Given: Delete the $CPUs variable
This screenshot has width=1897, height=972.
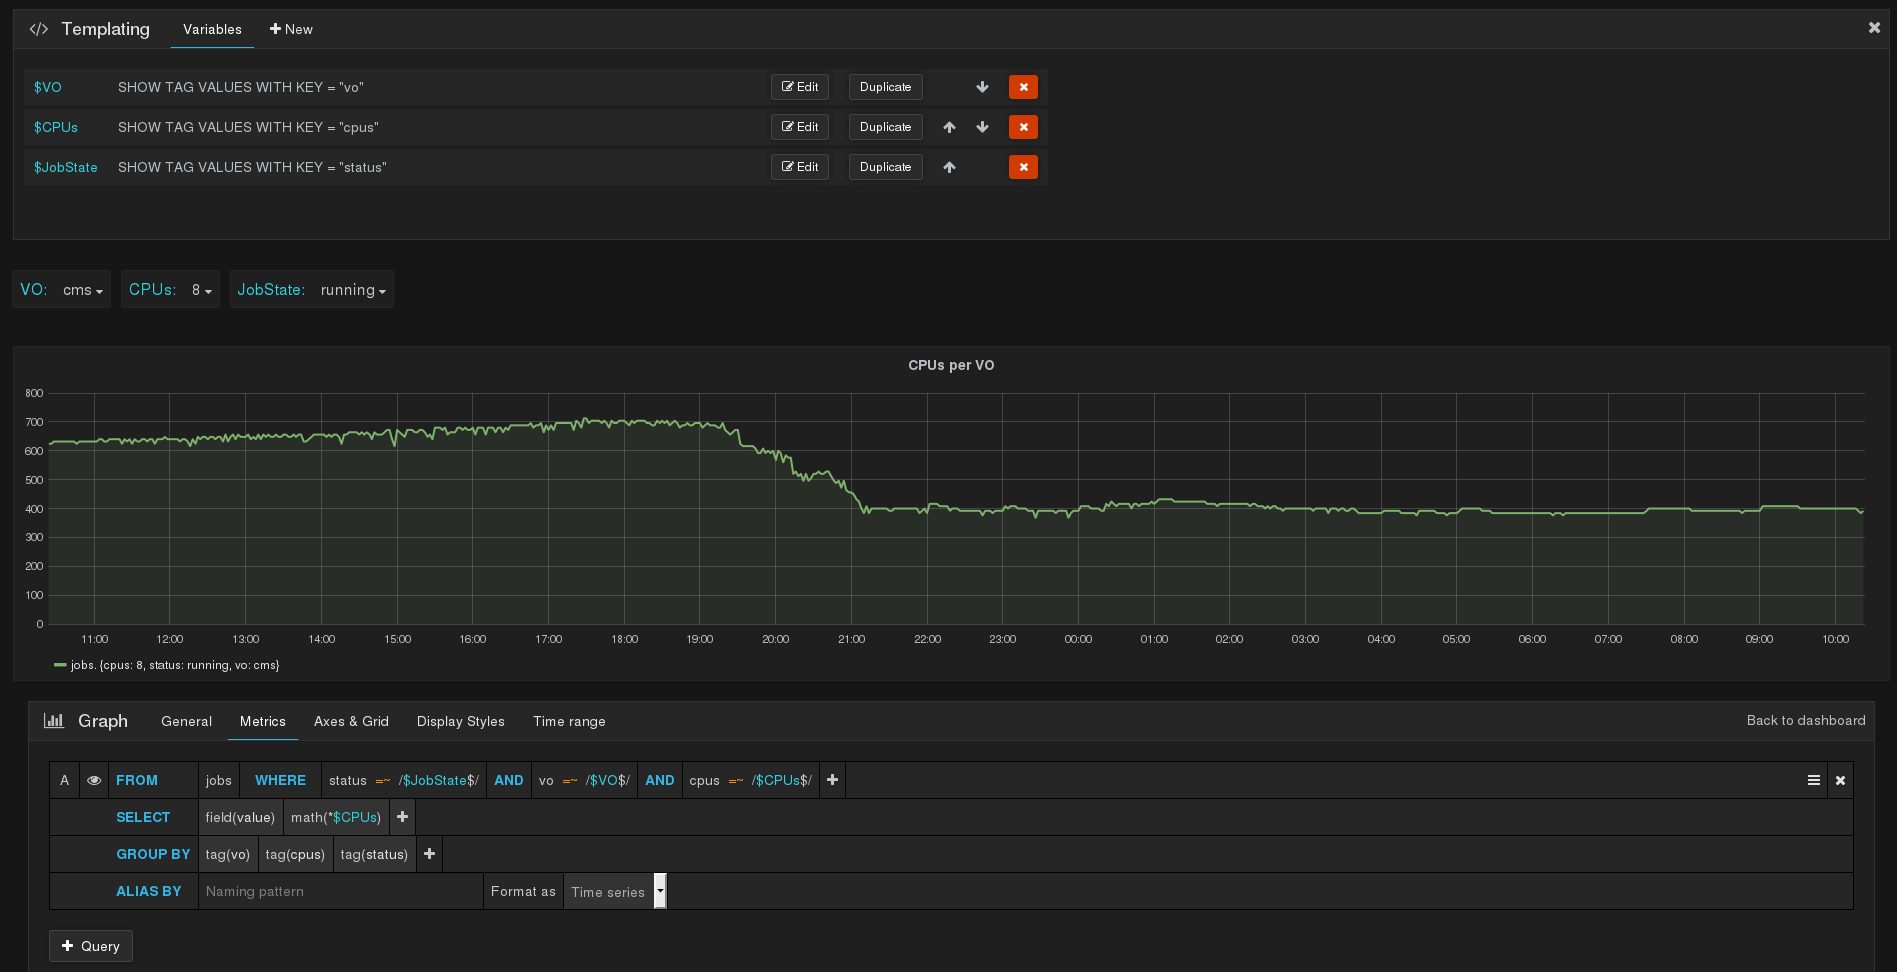Looking at the screenshot, I should tap(1023, 127).
